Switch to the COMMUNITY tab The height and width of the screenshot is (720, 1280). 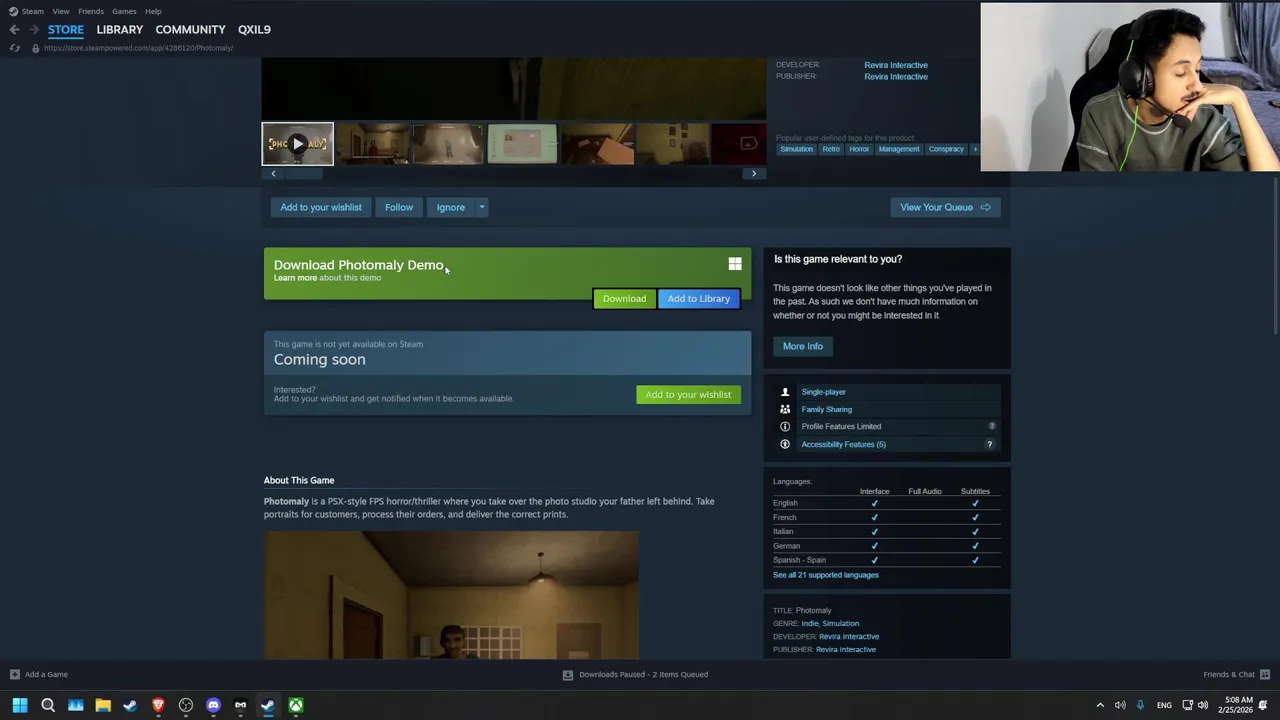tap(190, 29)
